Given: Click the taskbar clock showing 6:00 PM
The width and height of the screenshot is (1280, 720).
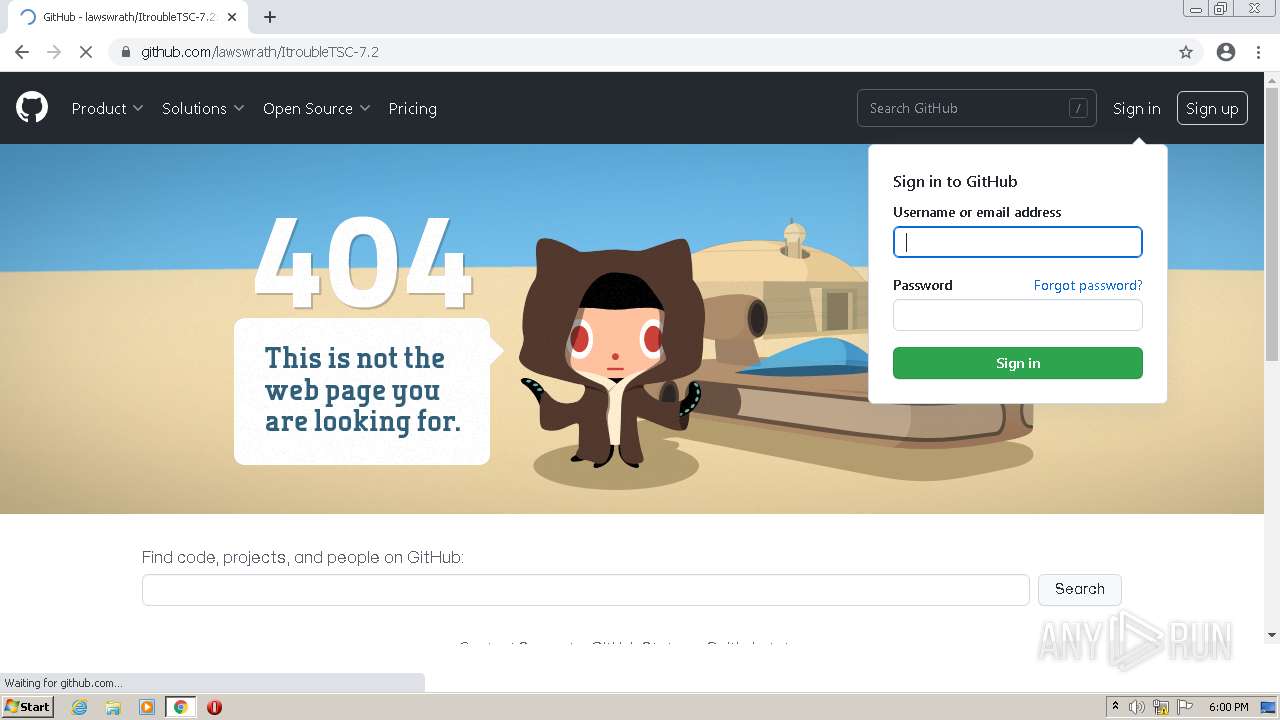Looking at the screenshot, I should coord(1228,707).
